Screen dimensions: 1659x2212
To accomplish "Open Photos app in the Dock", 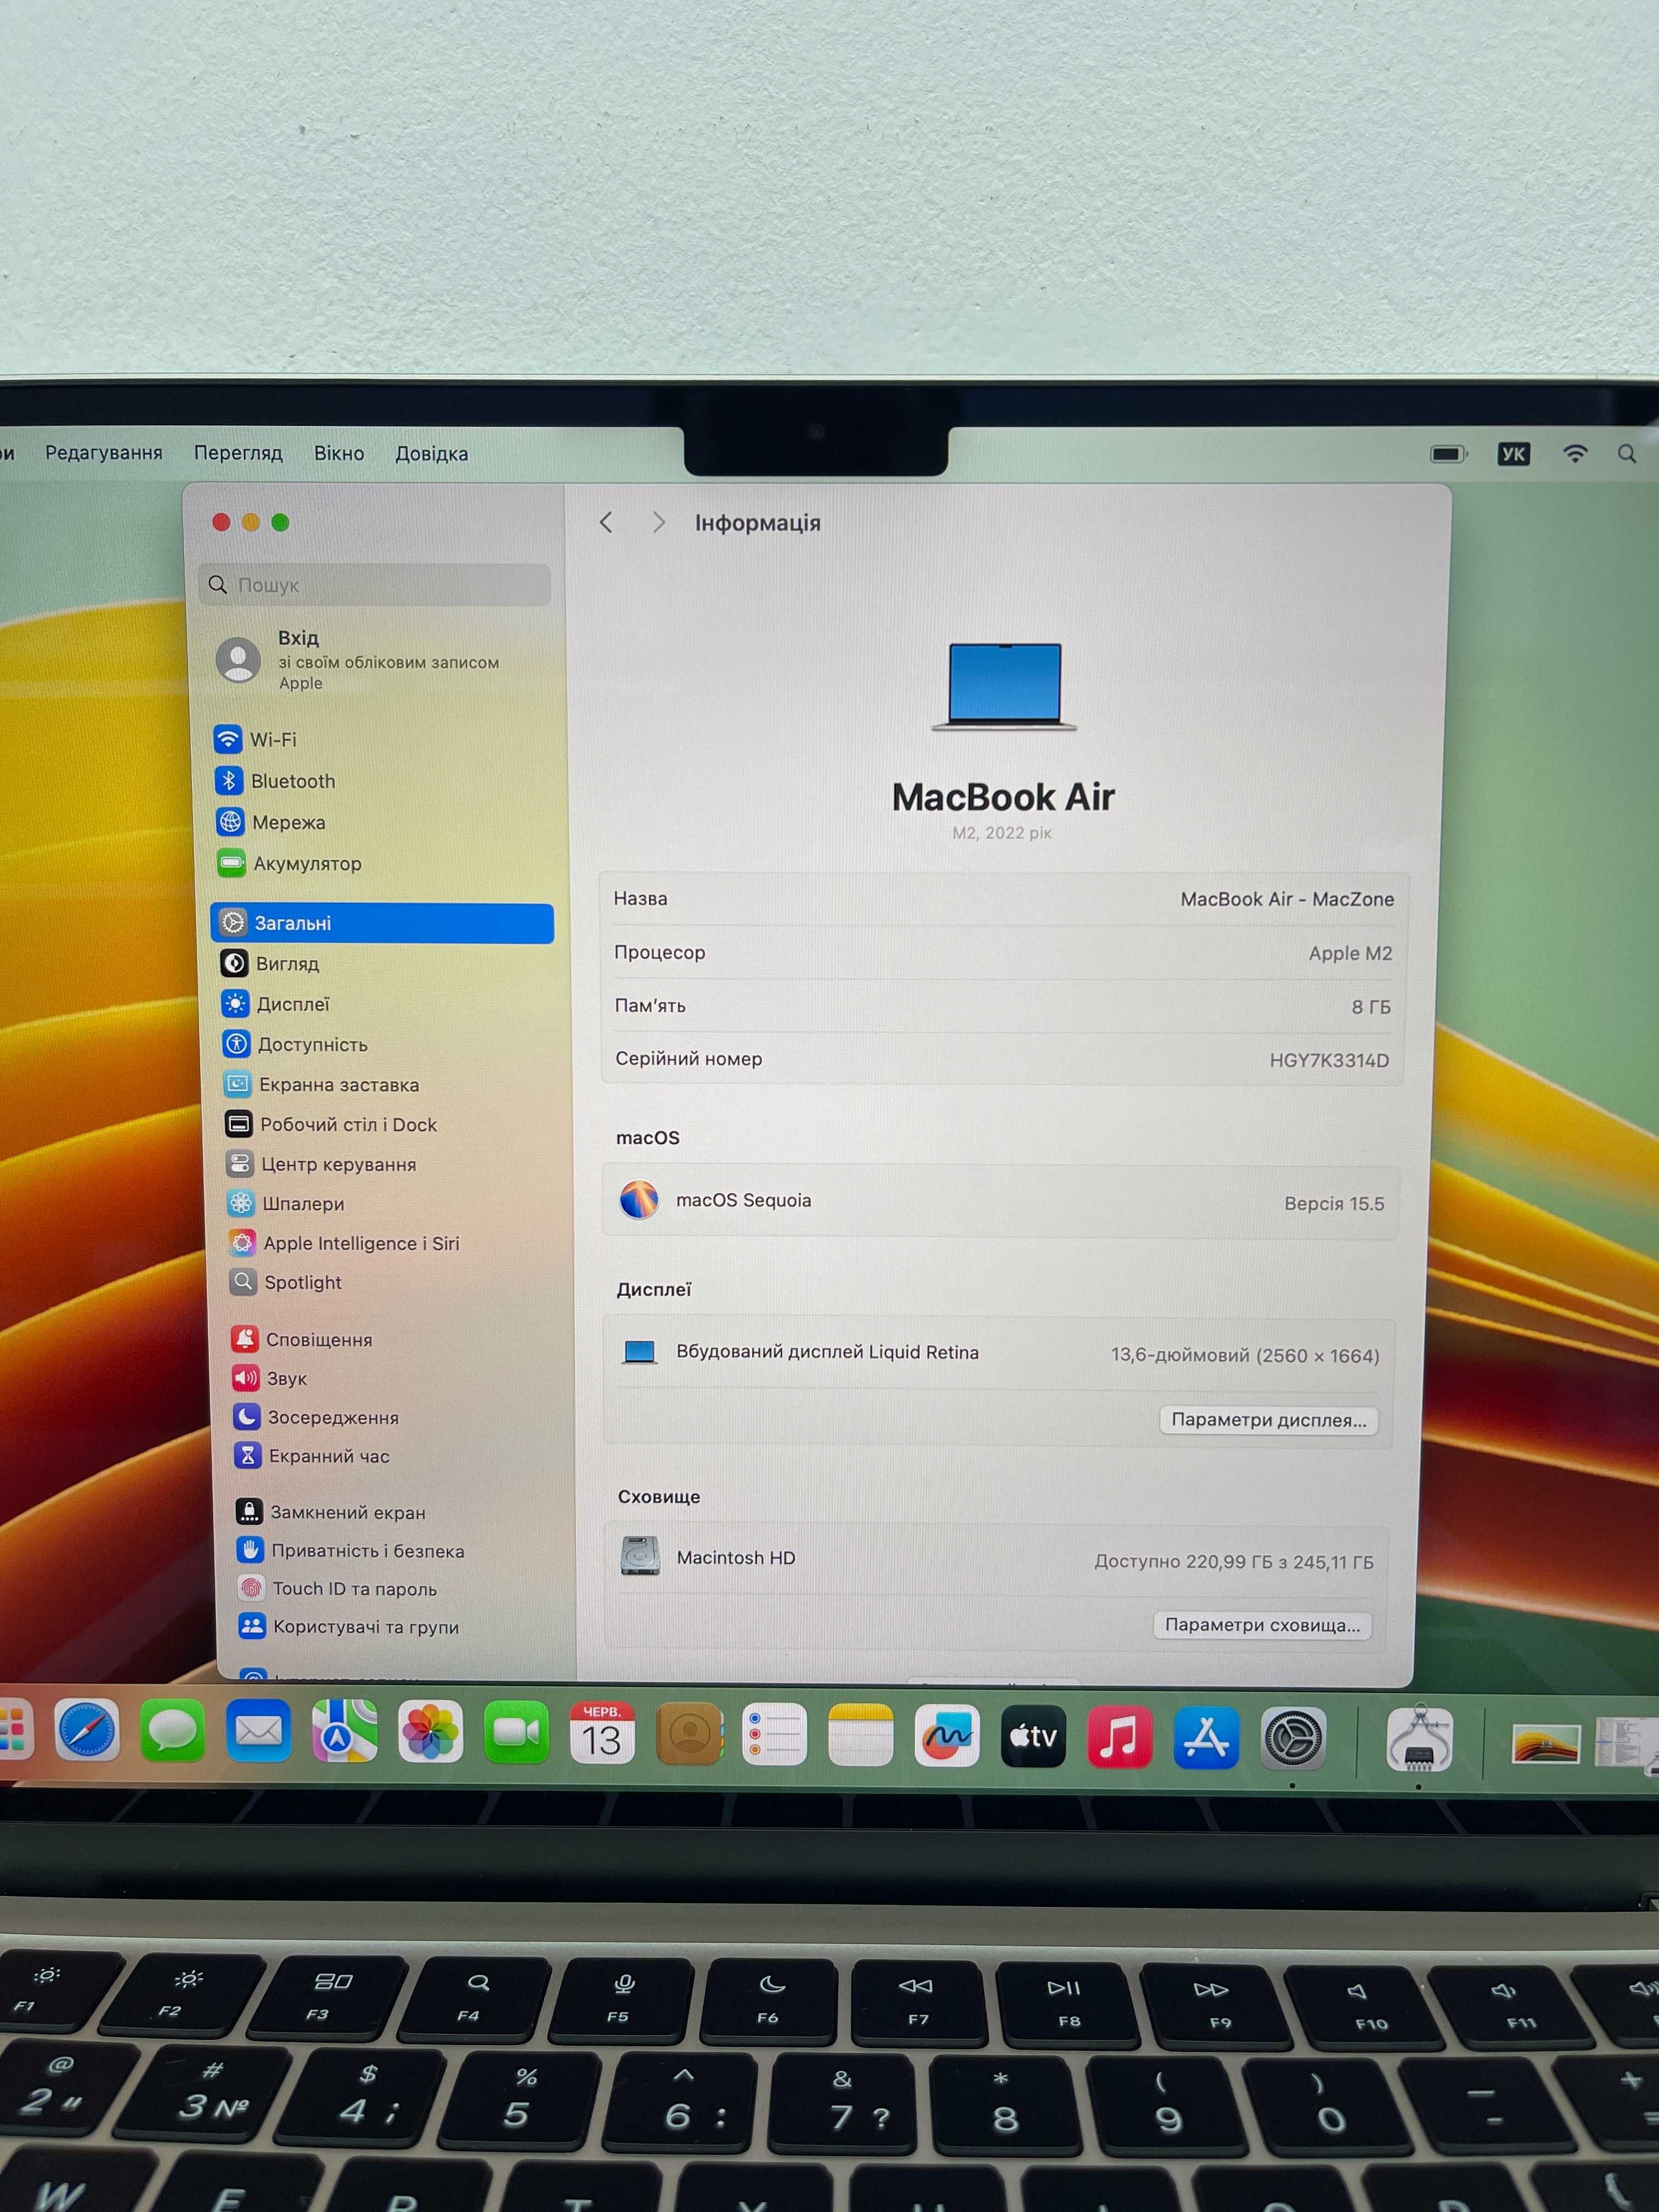I will [431, 1732].
